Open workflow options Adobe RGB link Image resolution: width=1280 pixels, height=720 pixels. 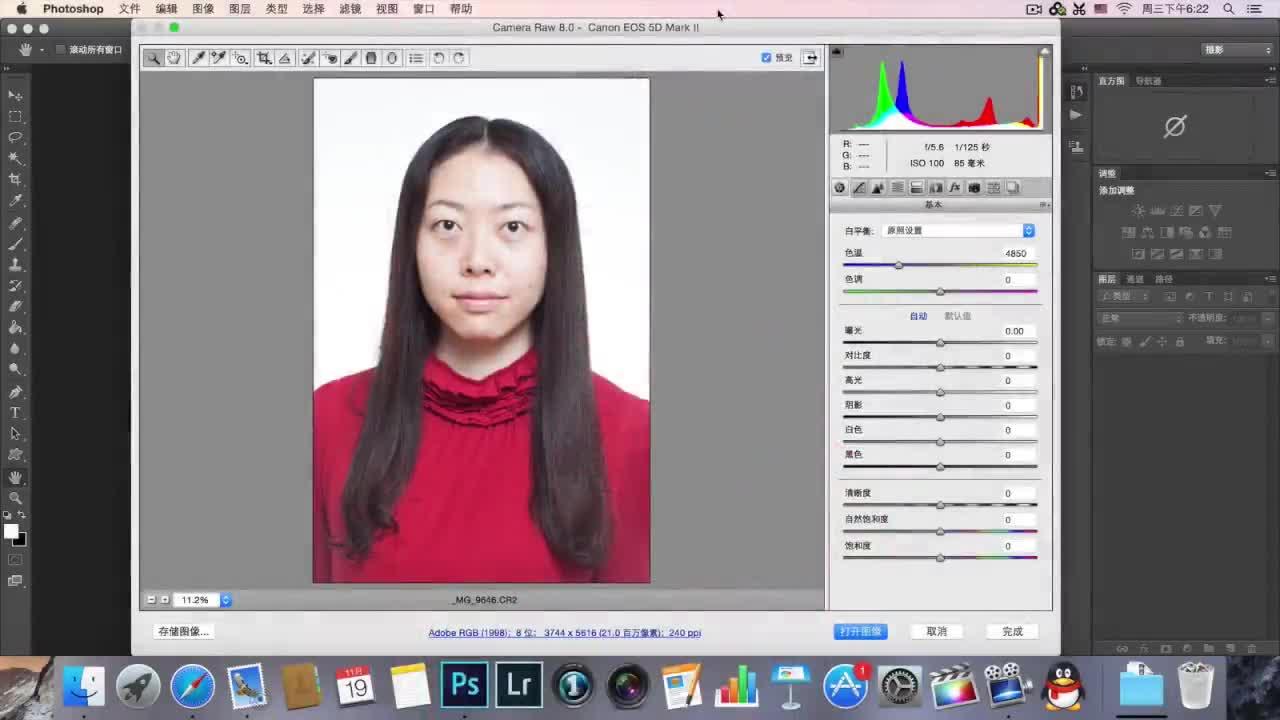tap(565, 633)
